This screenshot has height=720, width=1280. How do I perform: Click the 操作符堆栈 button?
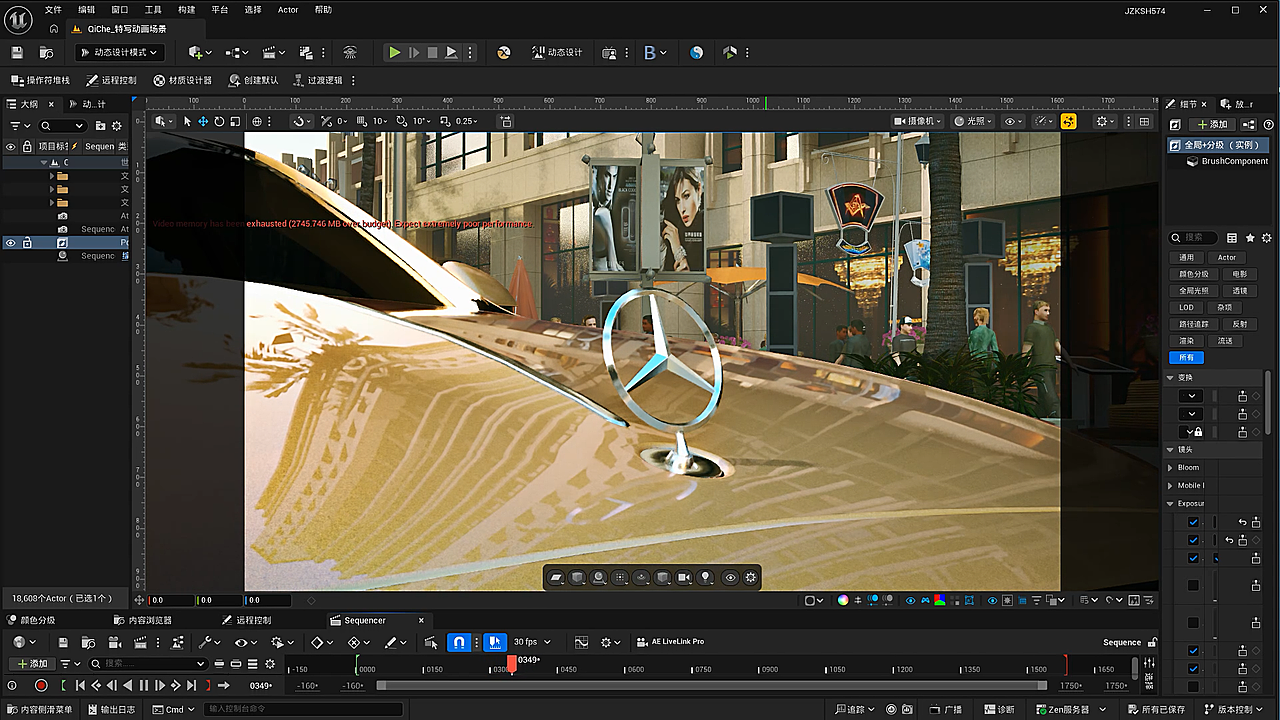41,80
